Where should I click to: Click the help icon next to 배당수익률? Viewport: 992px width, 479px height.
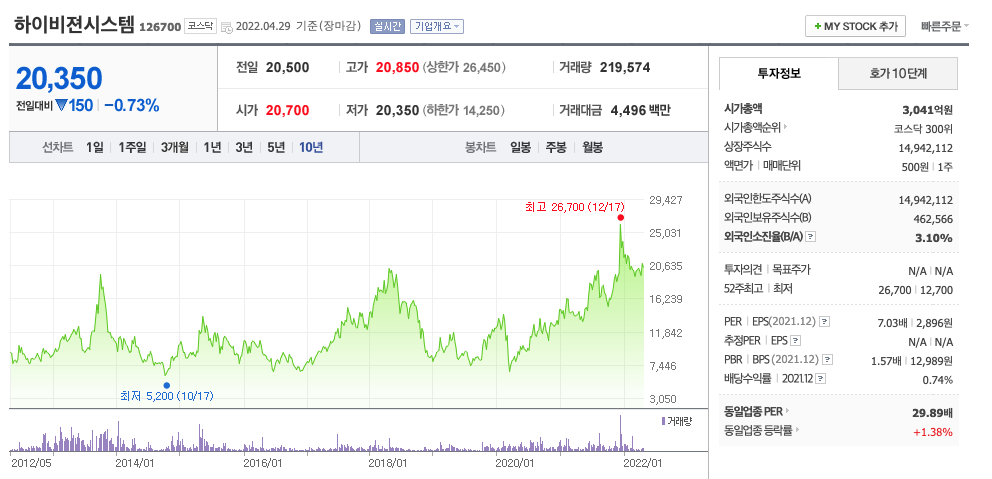click(x=821, y=379)
